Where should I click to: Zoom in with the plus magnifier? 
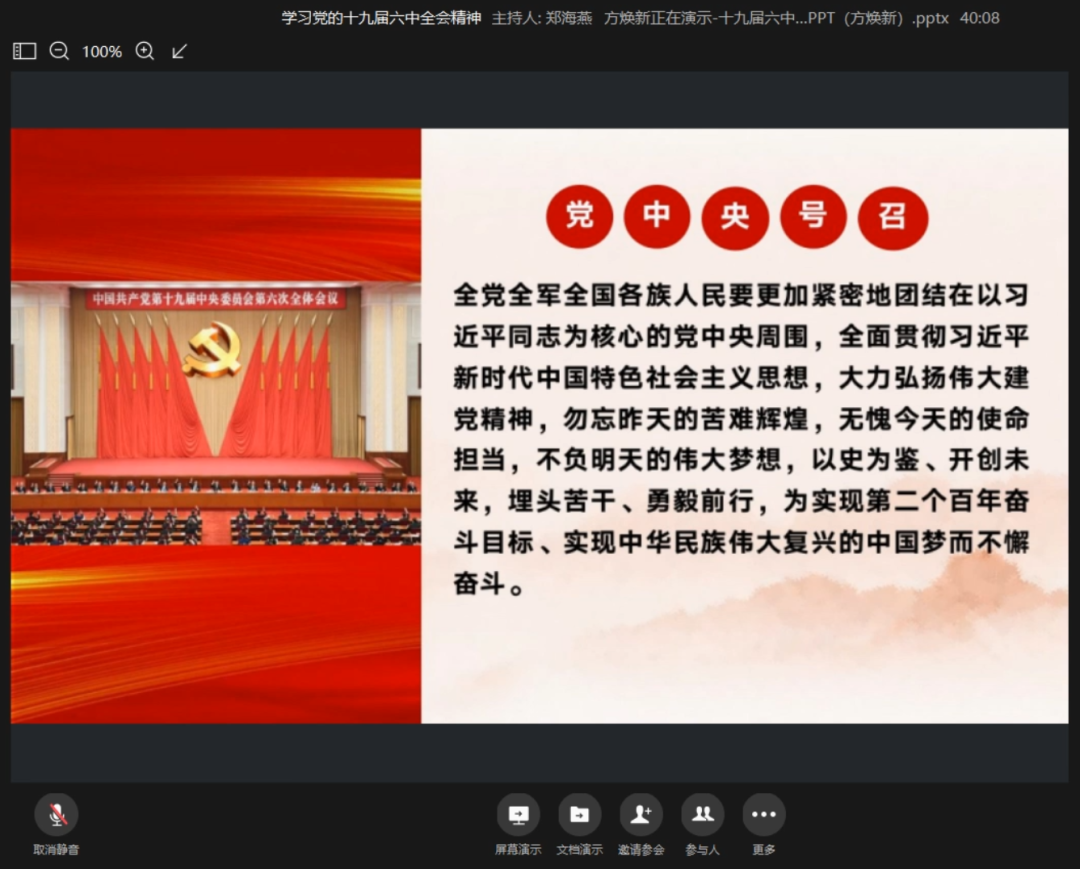[145, 51]
